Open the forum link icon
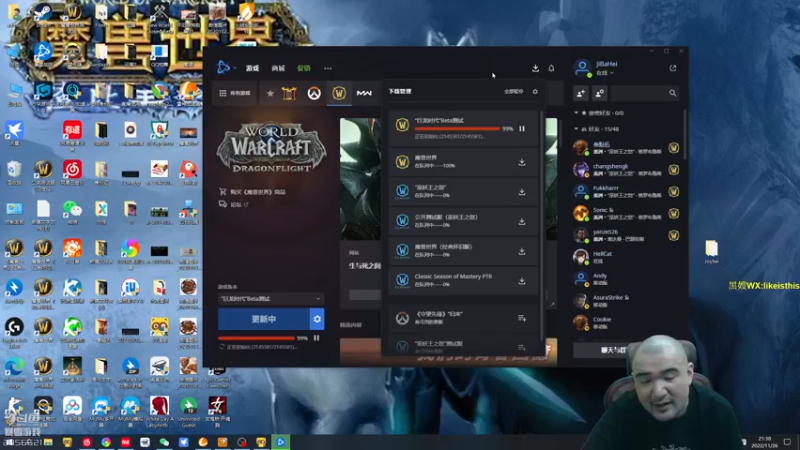The width and height of the screenshot is (800, 450). coord(223,204)
